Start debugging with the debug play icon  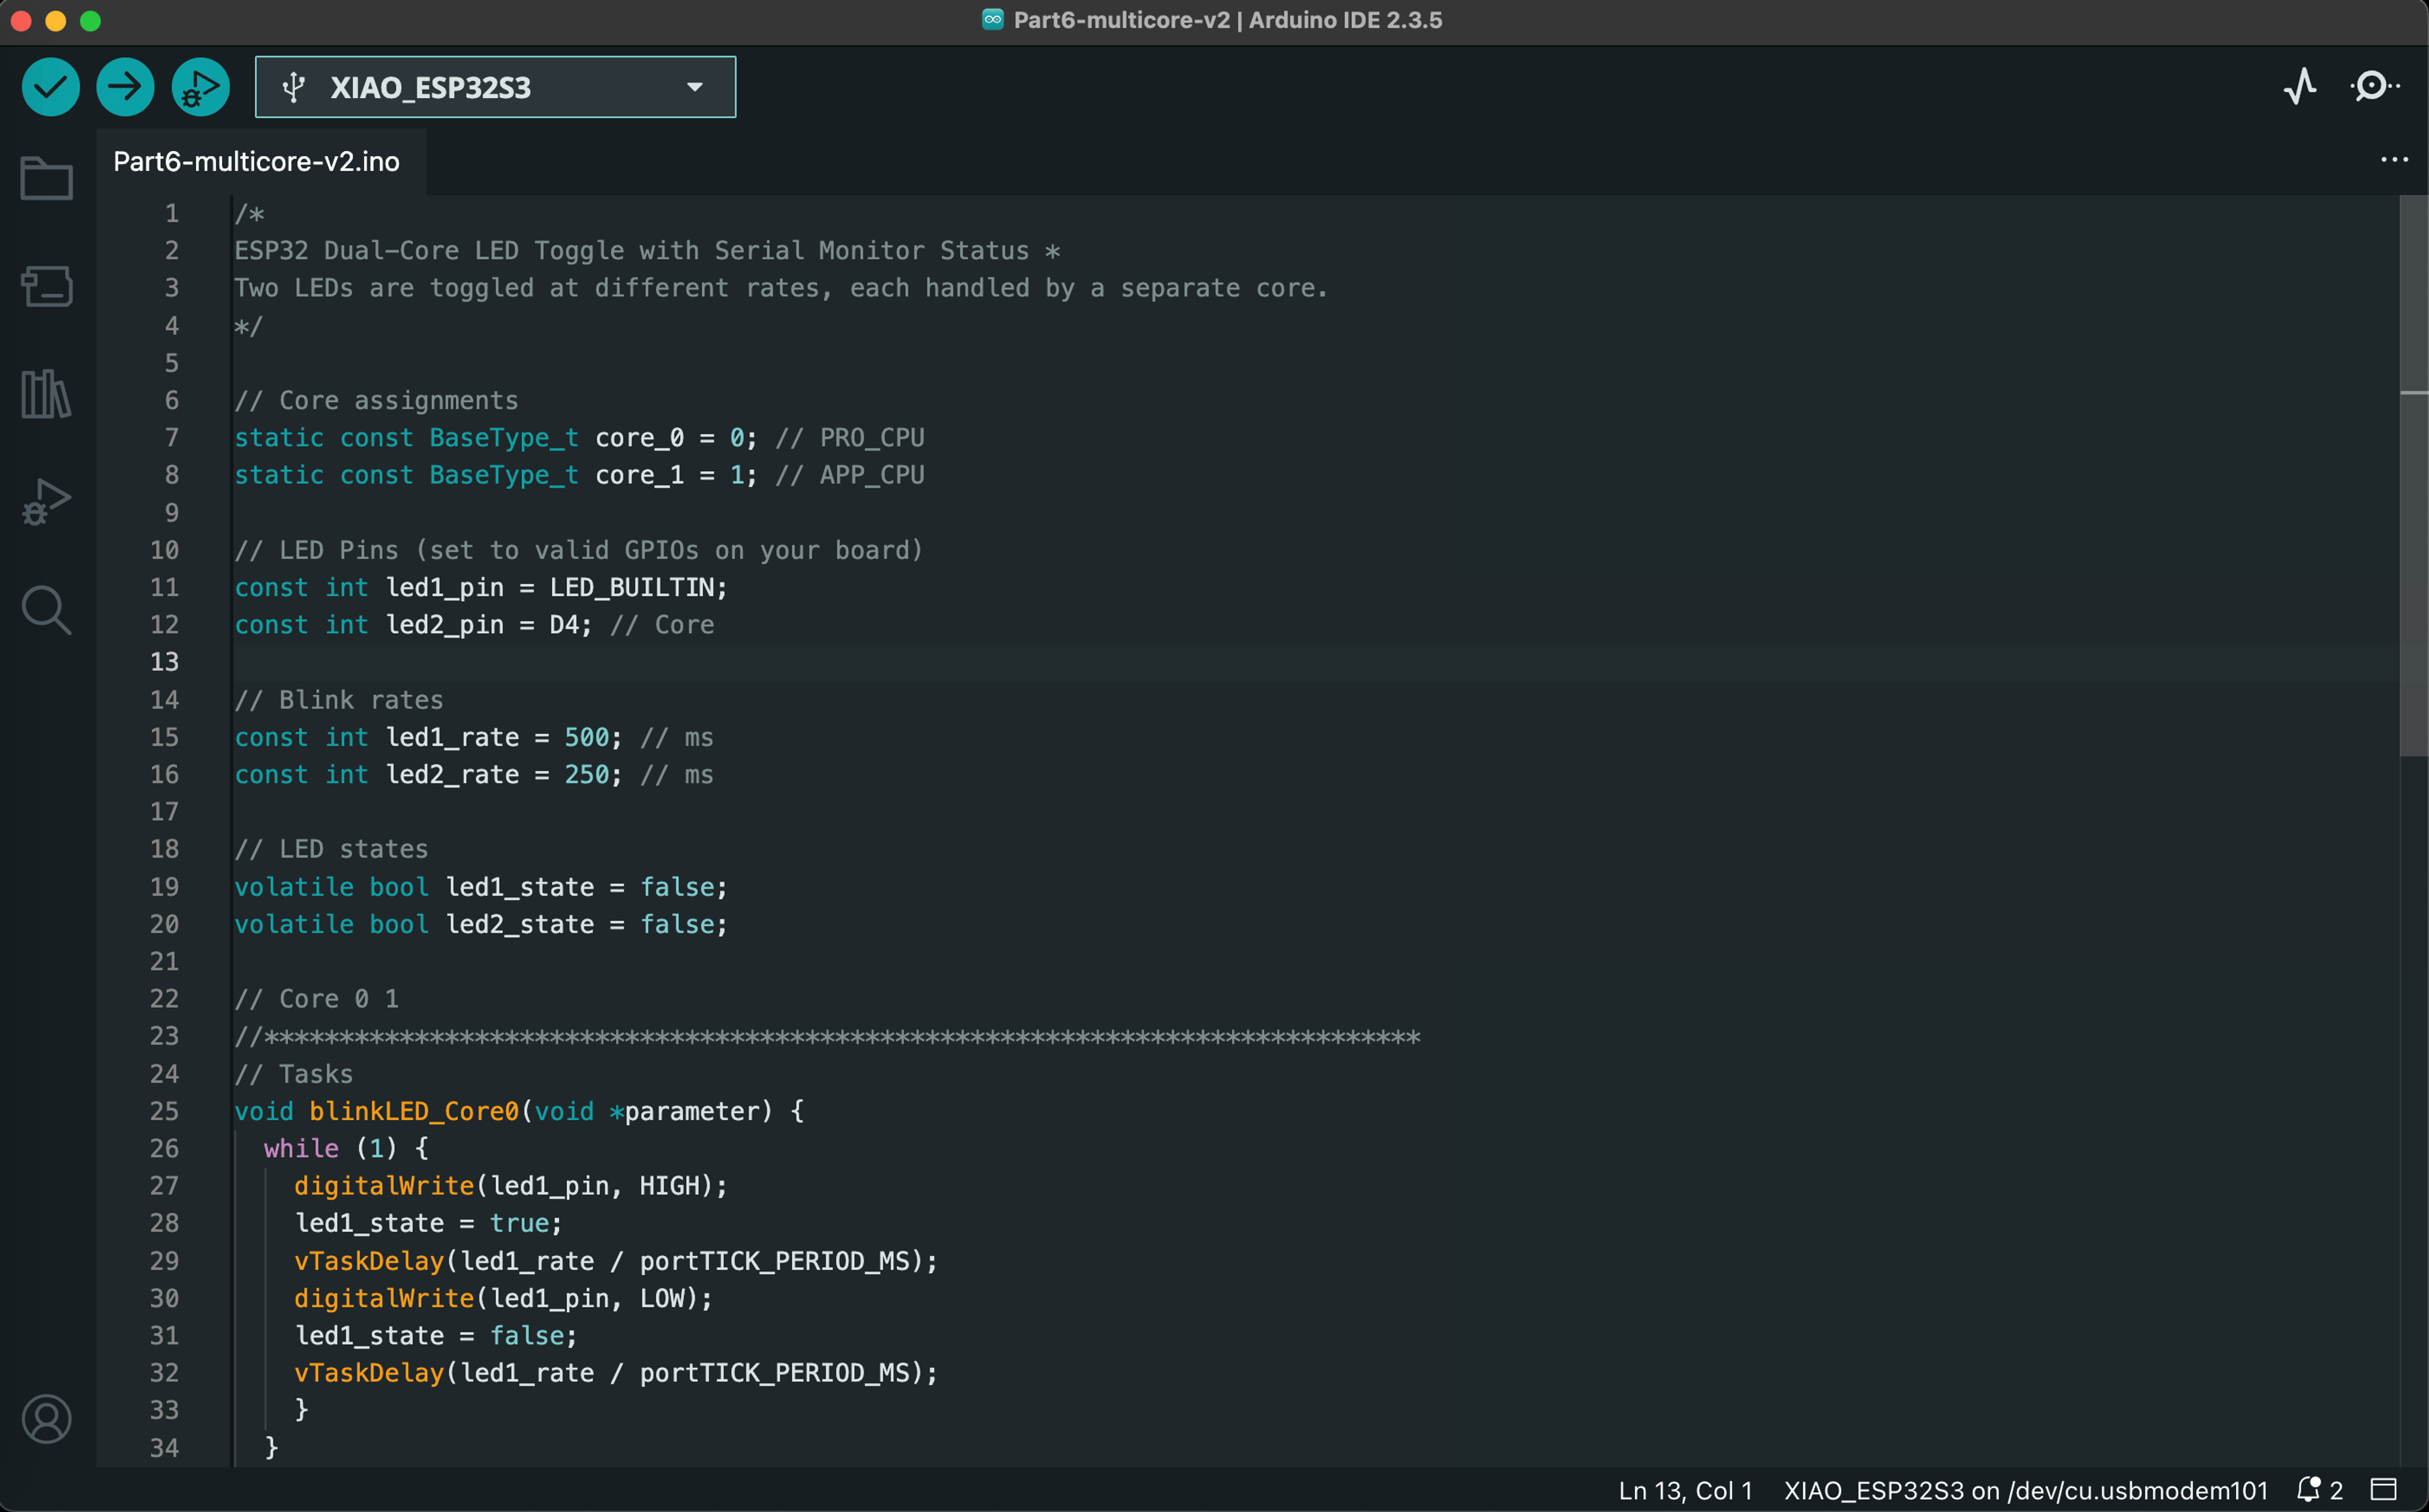(x=200, y=87)
